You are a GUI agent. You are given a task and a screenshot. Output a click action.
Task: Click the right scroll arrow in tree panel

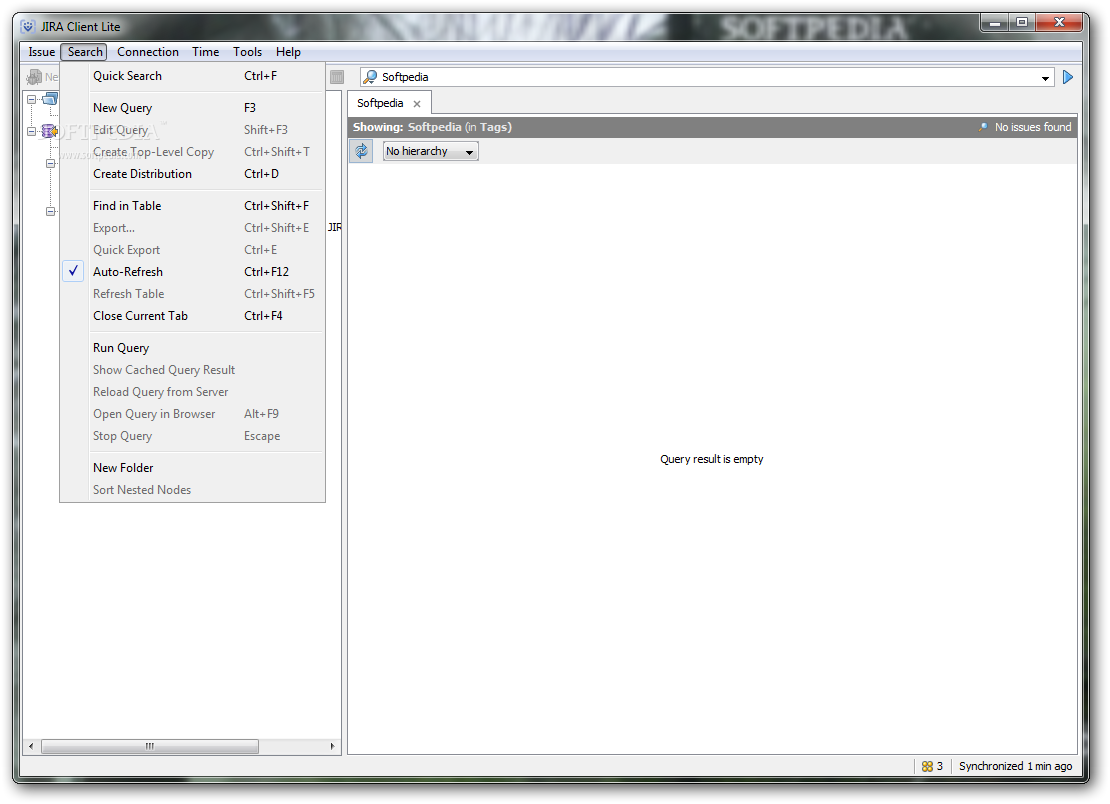pyautogui.click(x=333, y=746)
